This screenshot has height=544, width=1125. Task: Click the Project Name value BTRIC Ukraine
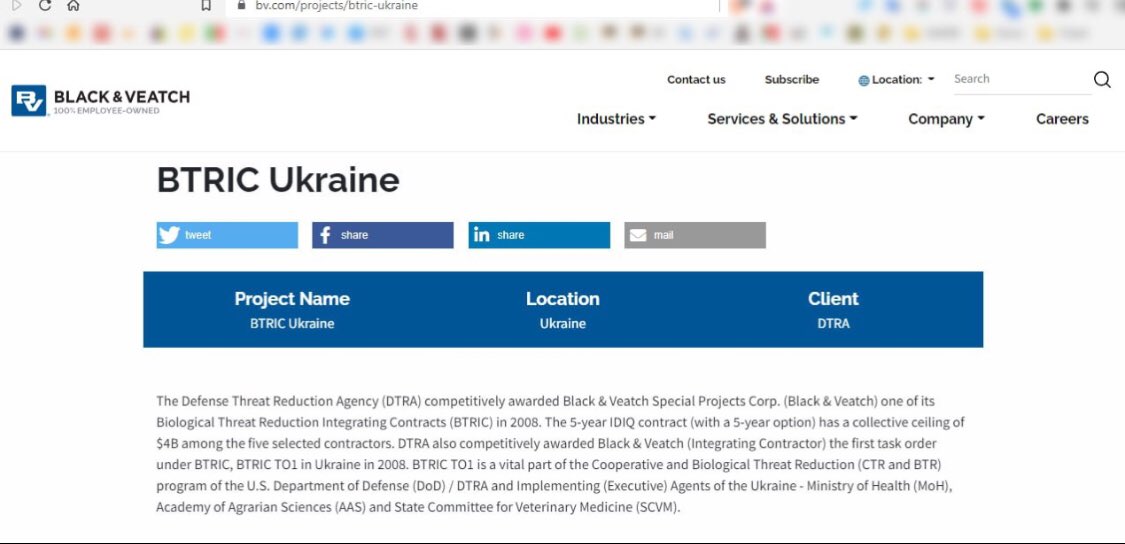[292, 324]
